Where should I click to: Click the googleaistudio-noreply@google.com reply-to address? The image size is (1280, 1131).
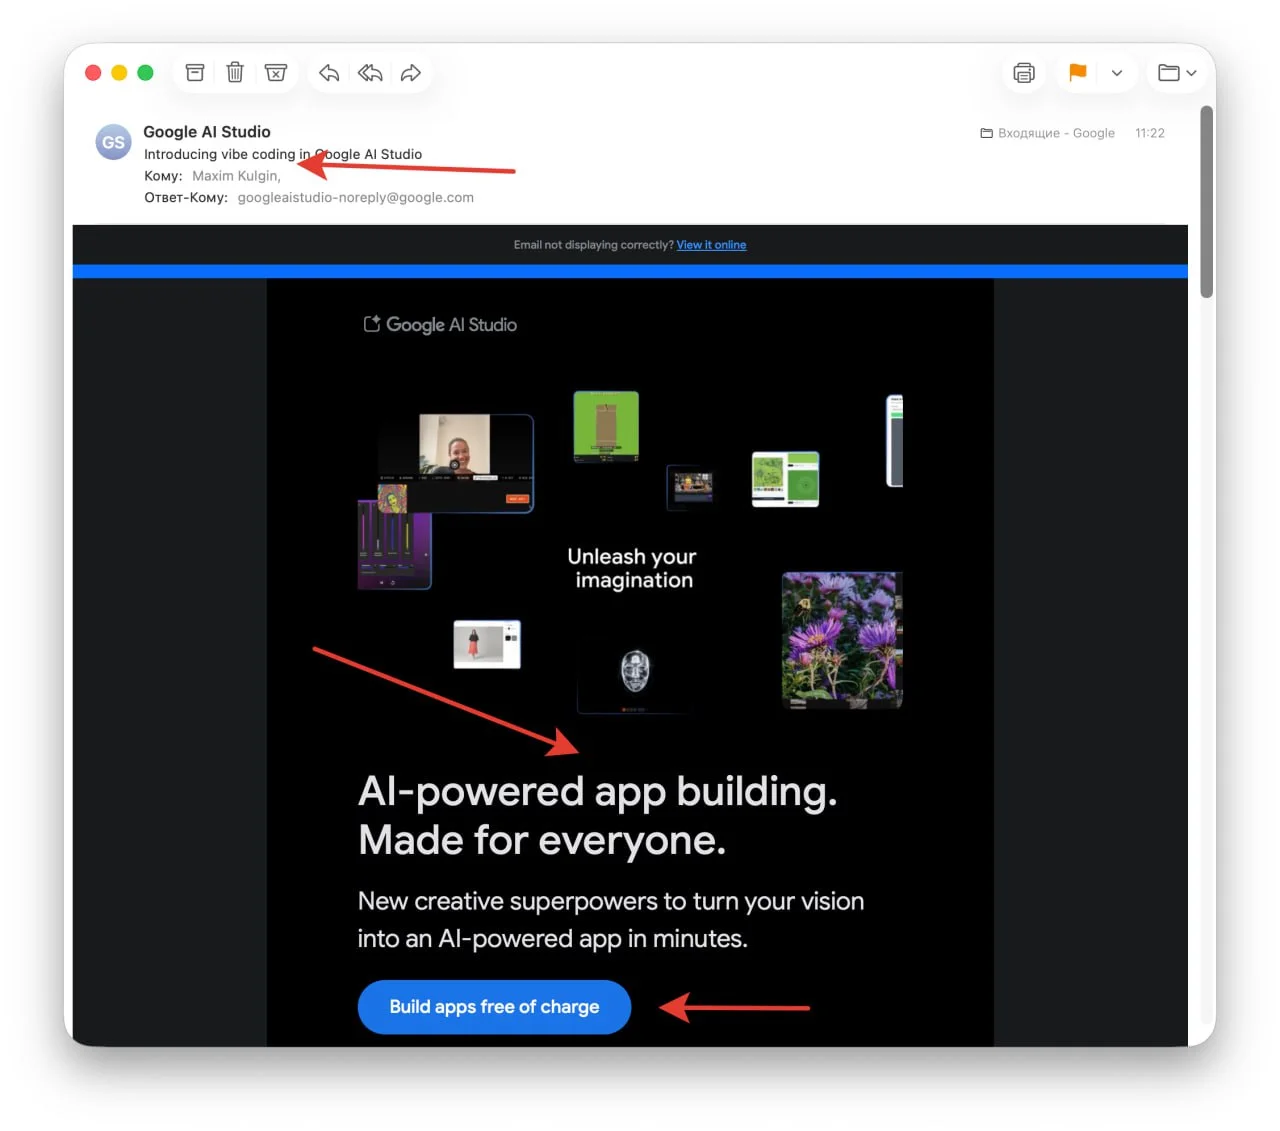pyautogui.click(x=355, y=198)
